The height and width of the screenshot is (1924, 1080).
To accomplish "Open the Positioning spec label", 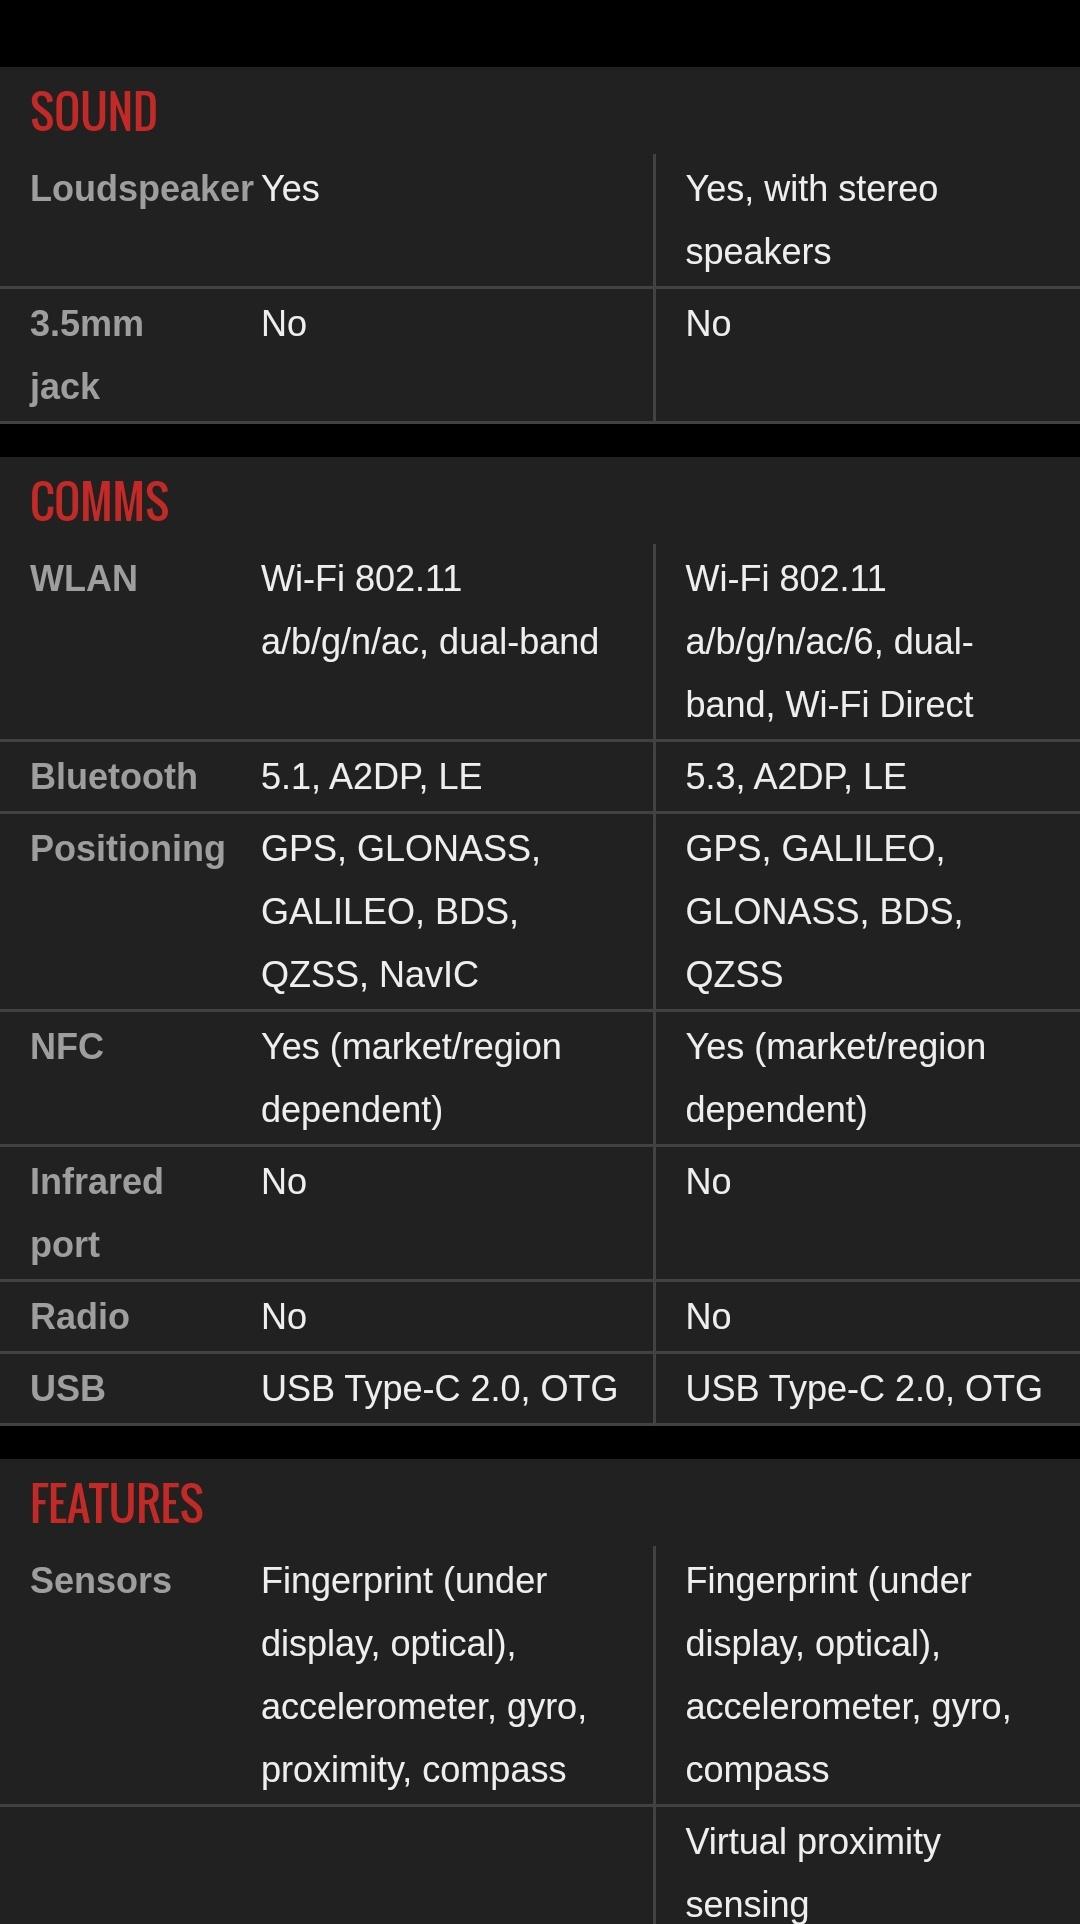I will [127, 849].
